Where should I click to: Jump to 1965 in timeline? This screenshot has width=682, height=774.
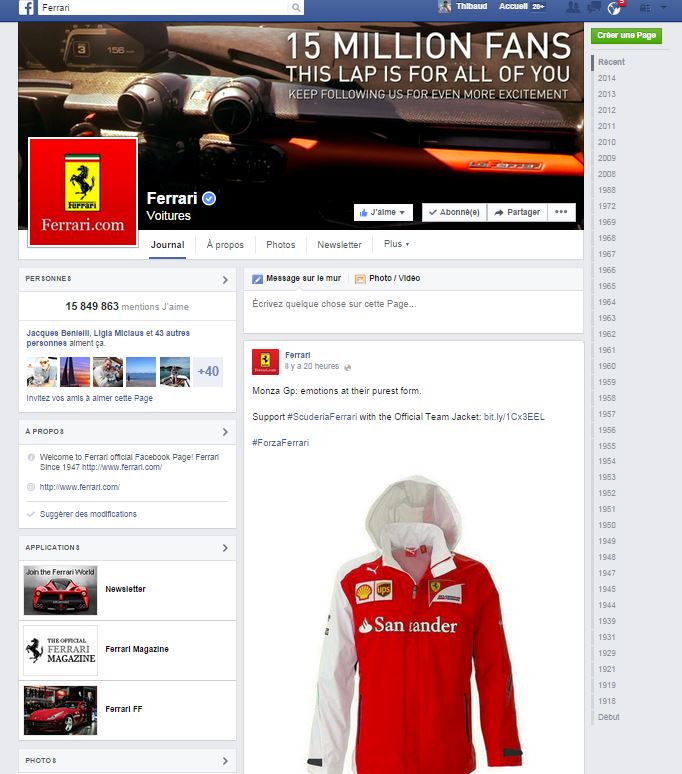coord(606,286)
